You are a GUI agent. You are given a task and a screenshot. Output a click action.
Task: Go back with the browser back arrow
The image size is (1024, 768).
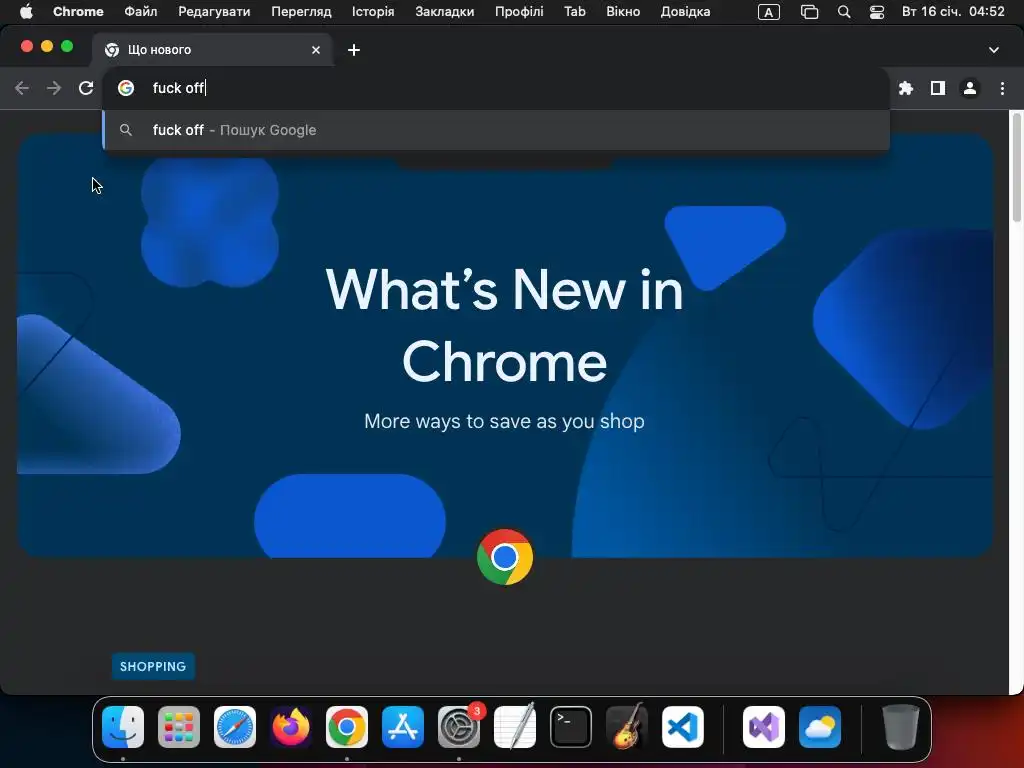coord(22,88)
